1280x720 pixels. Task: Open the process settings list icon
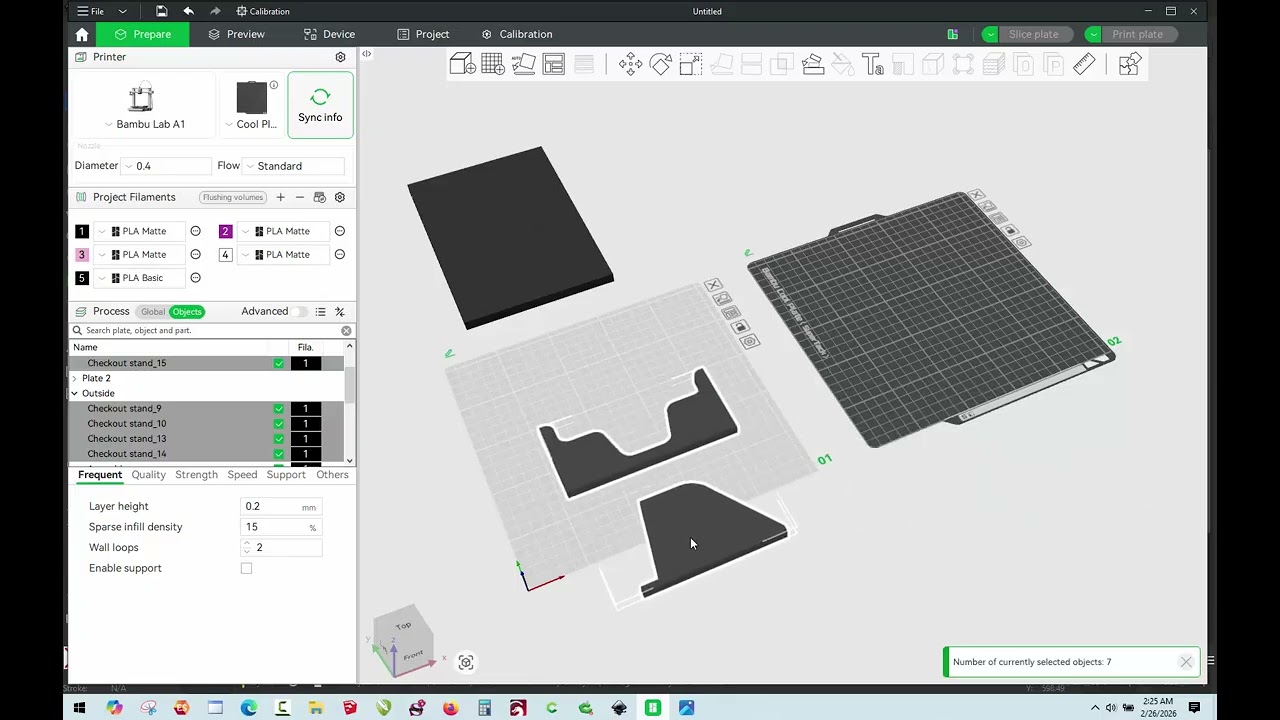click(320, 312)
